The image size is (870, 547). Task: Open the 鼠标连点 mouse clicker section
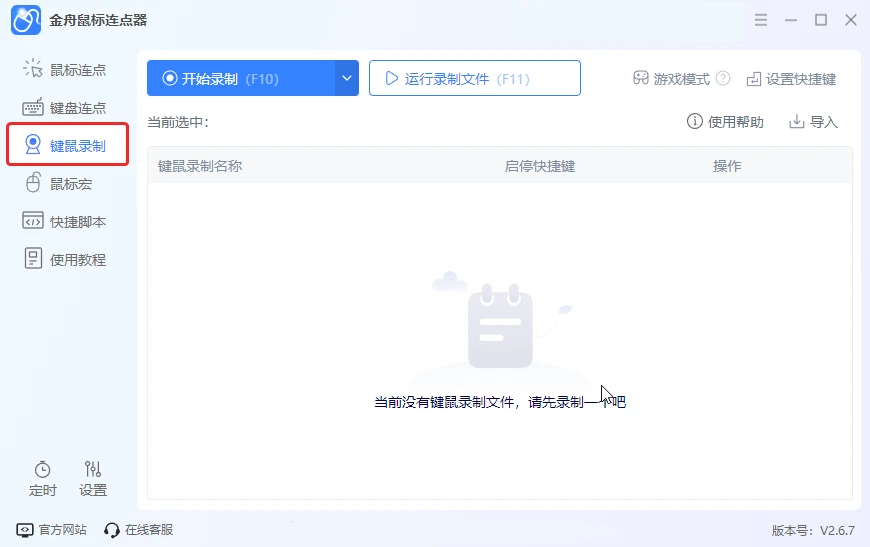64,70
